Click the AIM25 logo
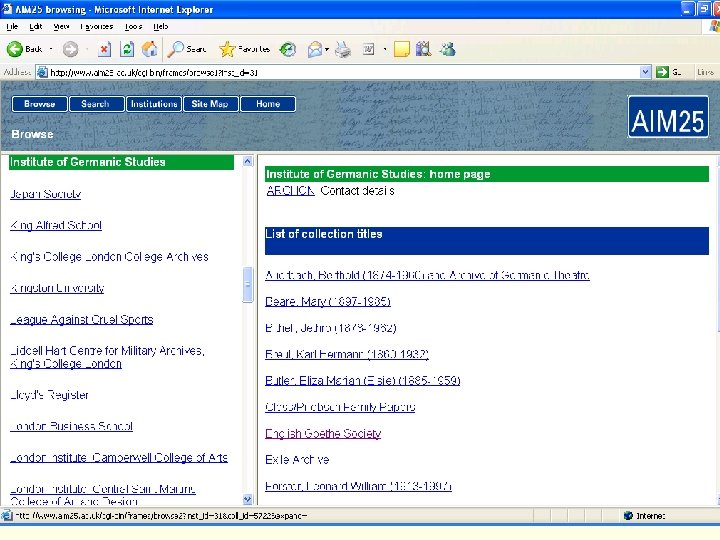720x540 pixels. pyautogui.click(x=668, y=117)
